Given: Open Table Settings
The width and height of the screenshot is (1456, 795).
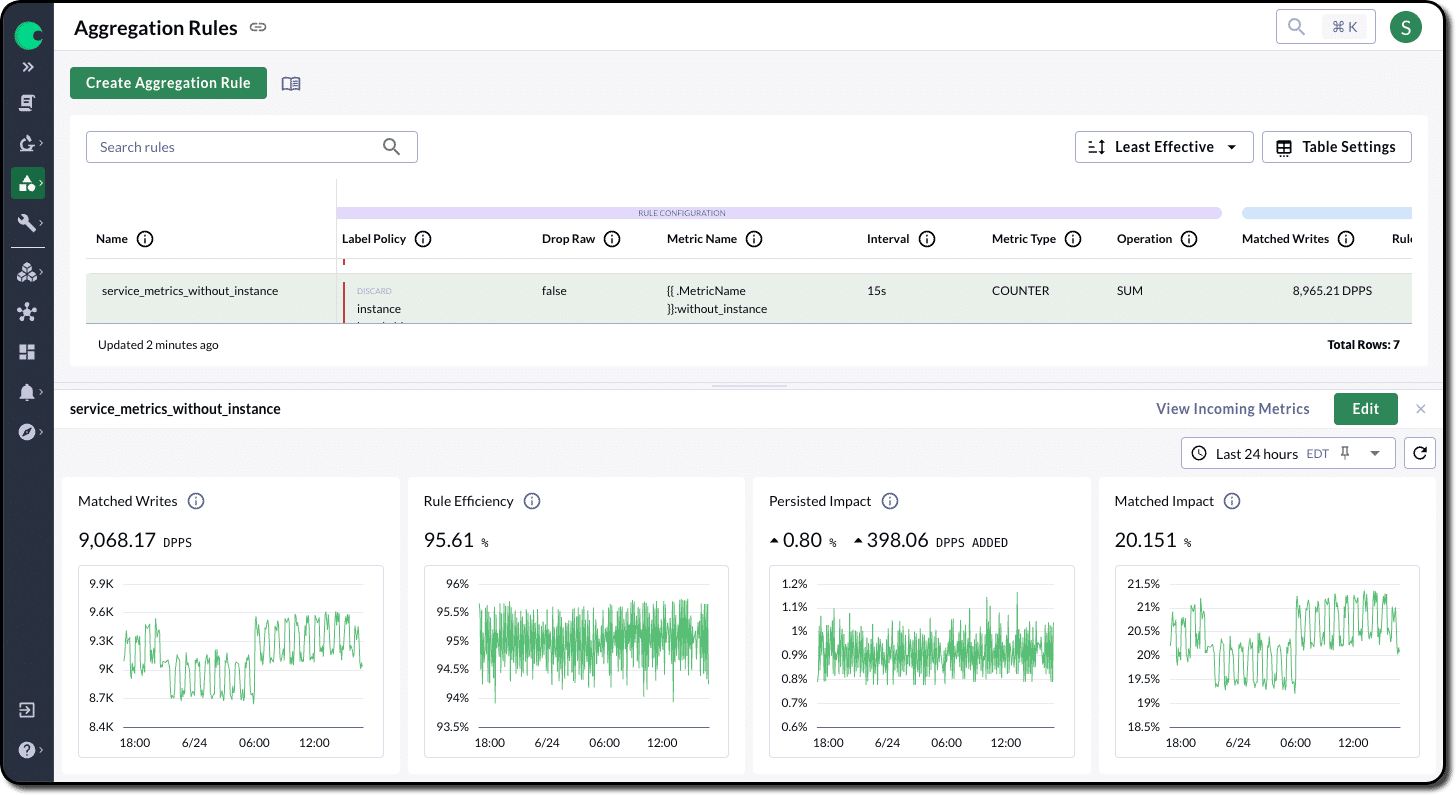Looking at the screenshot, I should point(1336,147).
